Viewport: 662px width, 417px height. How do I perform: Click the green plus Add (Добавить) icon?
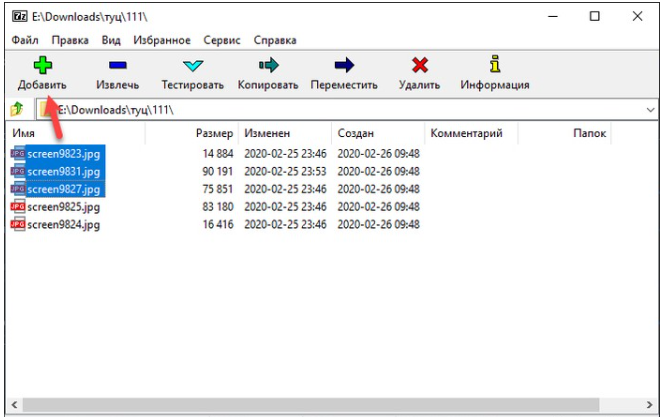pyautogui.click(x=42, y=66)
